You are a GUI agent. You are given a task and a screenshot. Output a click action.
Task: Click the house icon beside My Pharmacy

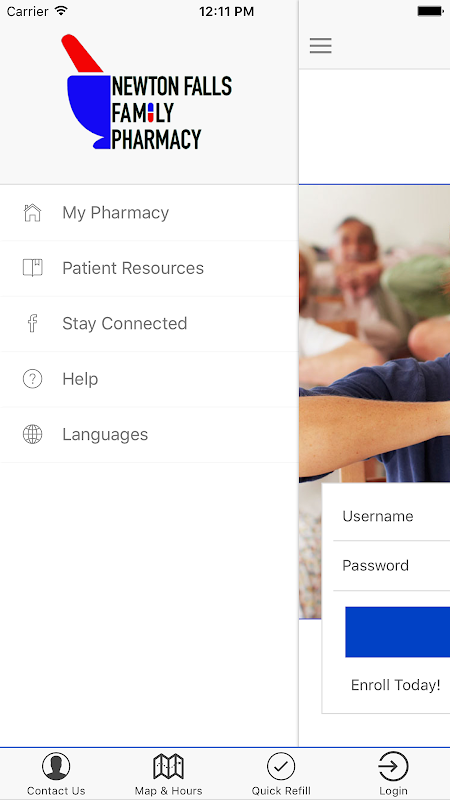coord(32,212)
